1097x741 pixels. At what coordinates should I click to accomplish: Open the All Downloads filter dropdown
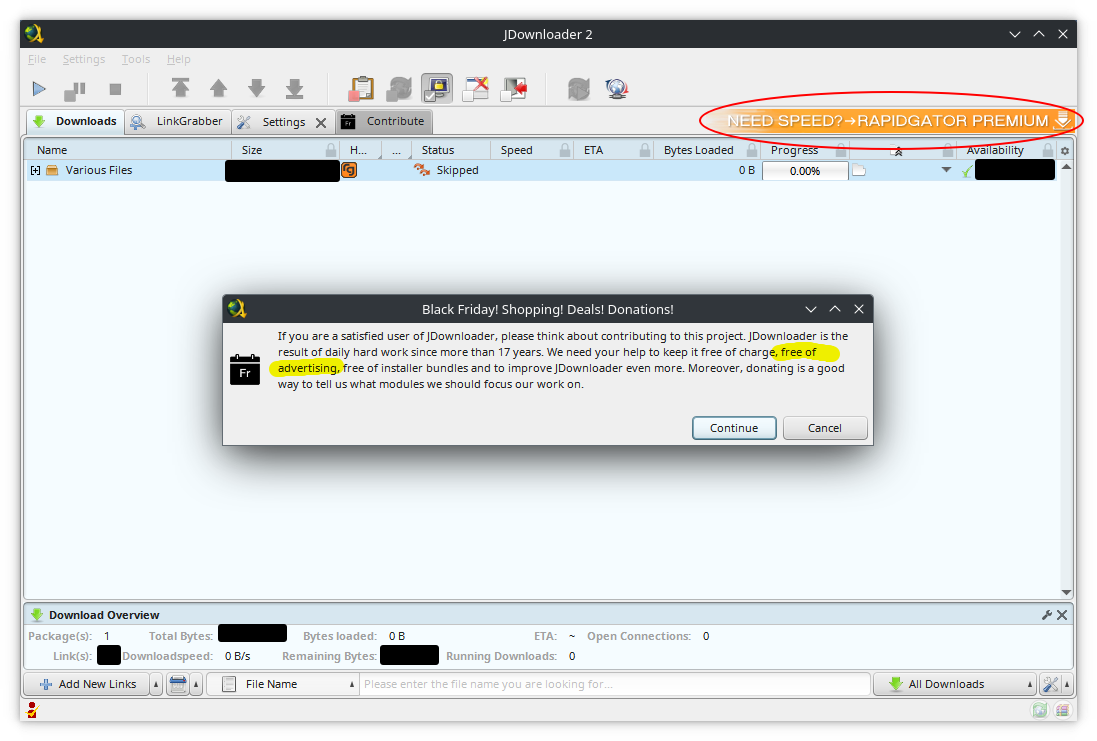953,684
